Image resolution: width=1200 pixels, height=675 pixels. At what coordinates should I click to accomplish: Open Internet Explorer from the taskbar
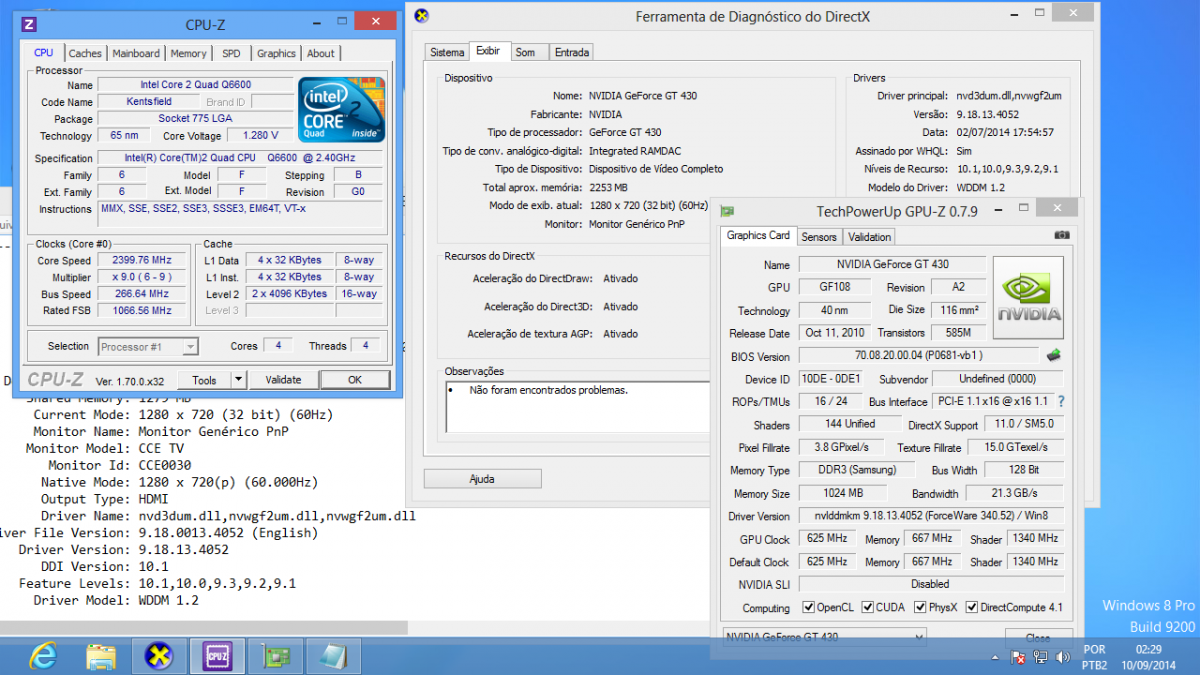41,656
